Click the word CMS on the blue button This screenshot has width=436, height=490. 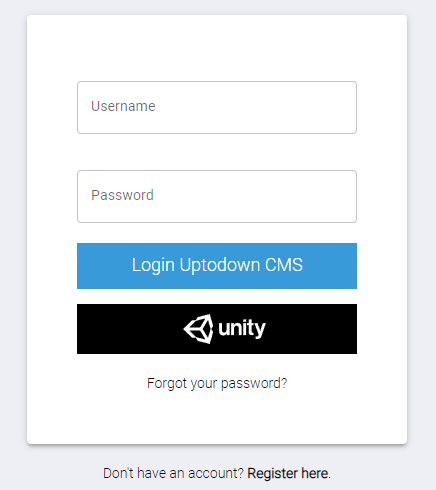tap(284, 265)
